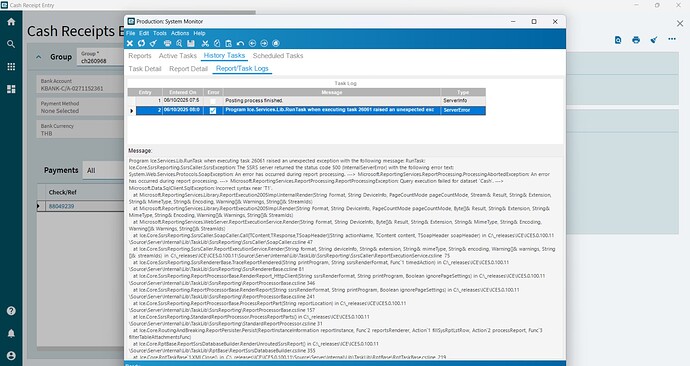Open the check reference link 88049239
Viewport: 690px width, 366px height.
click(x=62, y=206)
